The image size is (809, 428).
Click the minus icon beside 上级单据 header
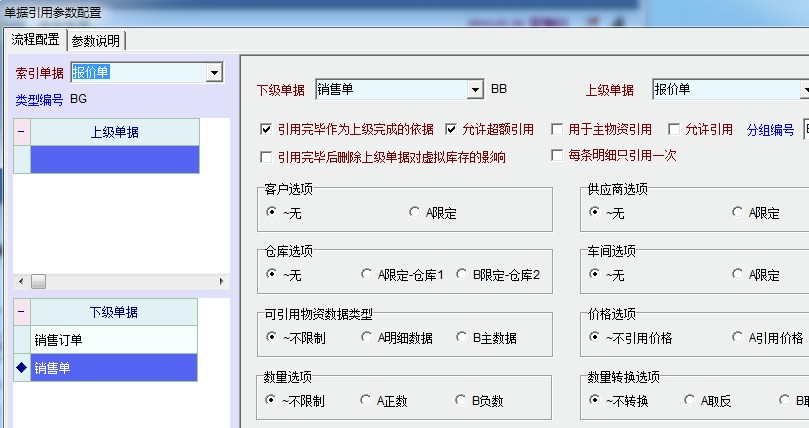point(21,133)
